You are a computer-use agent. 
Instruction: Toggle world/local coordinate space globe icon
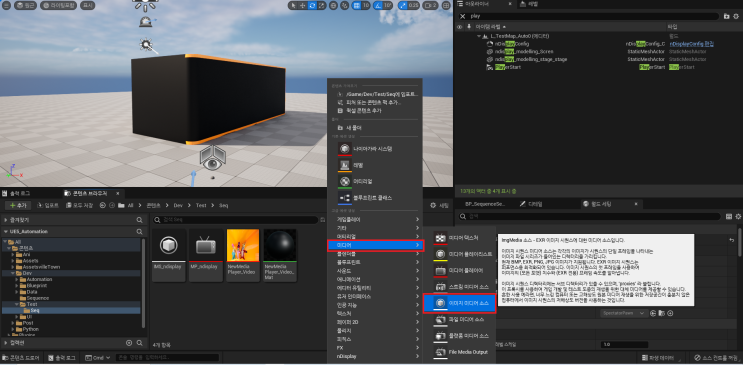coord(333,5)
